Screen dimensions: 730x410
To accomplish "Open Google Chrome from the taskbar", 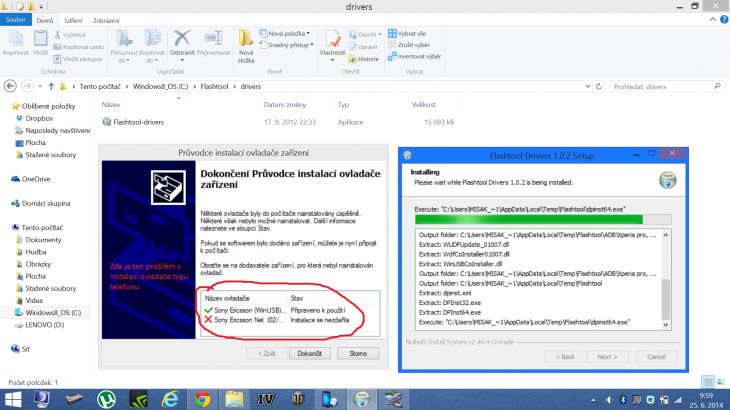I will point(202,400).
